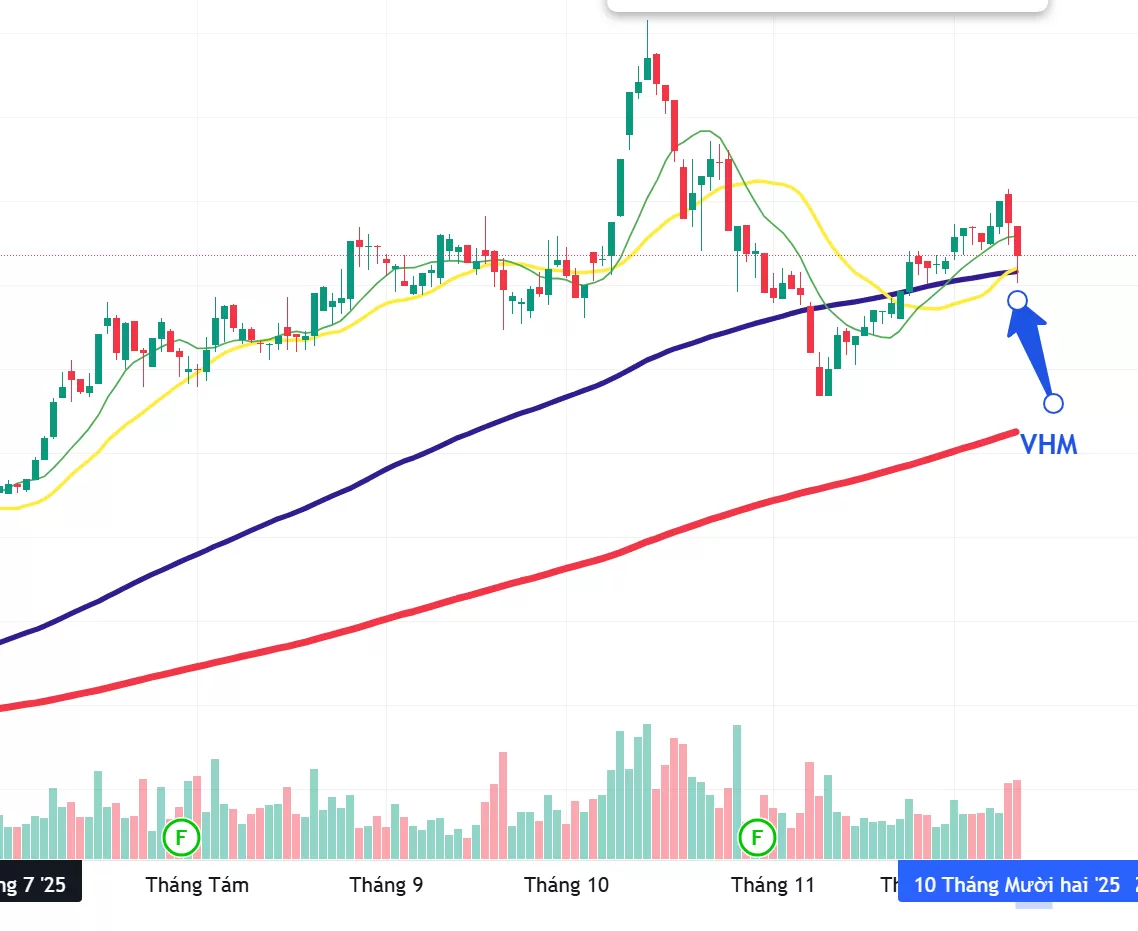Click the green F marker near Tháng Tám
1138x931 pixels.
point(182,837)
